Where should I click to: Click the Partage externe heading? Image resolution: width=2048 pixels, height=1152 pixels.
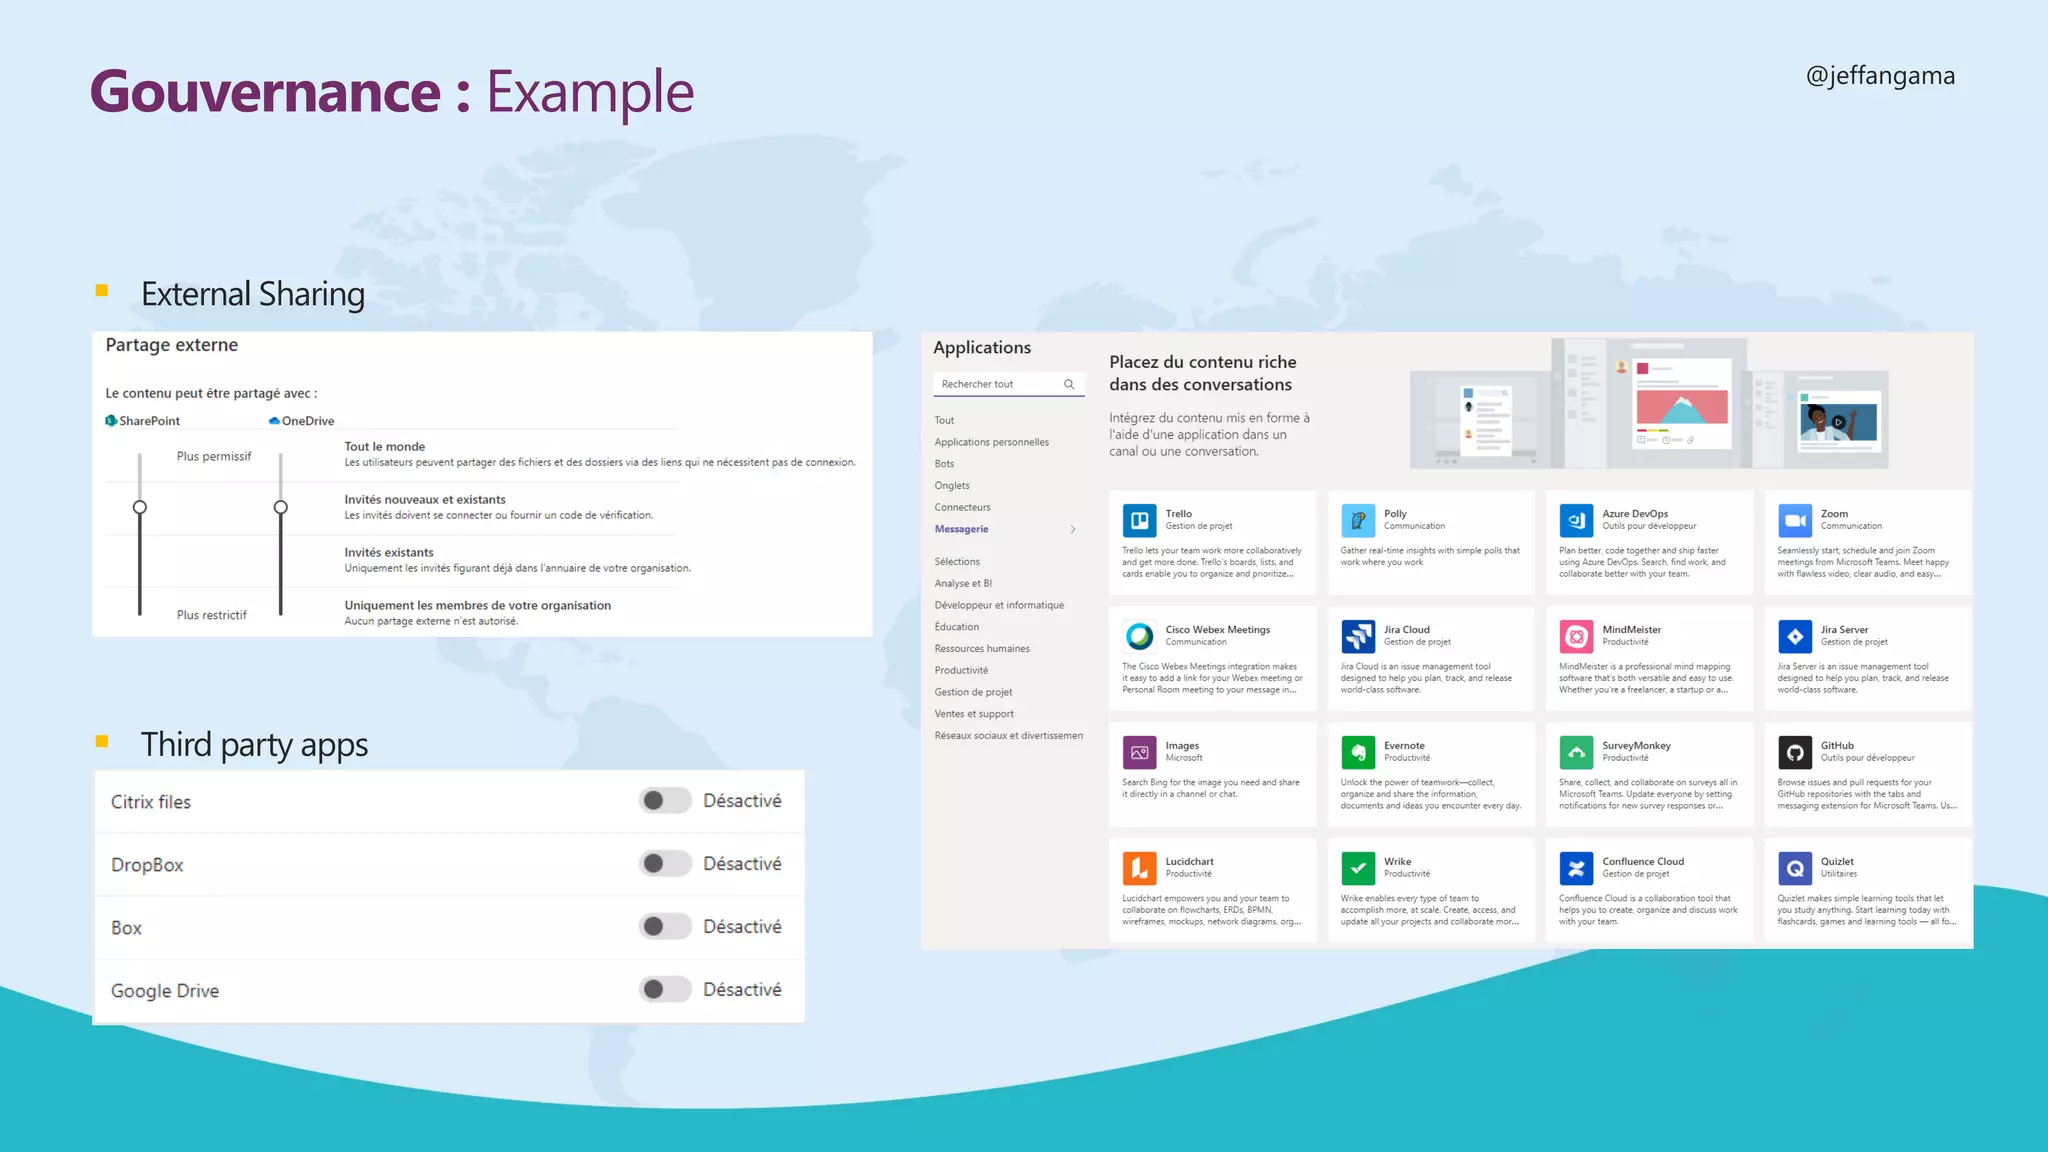click(x=172, y=345)
